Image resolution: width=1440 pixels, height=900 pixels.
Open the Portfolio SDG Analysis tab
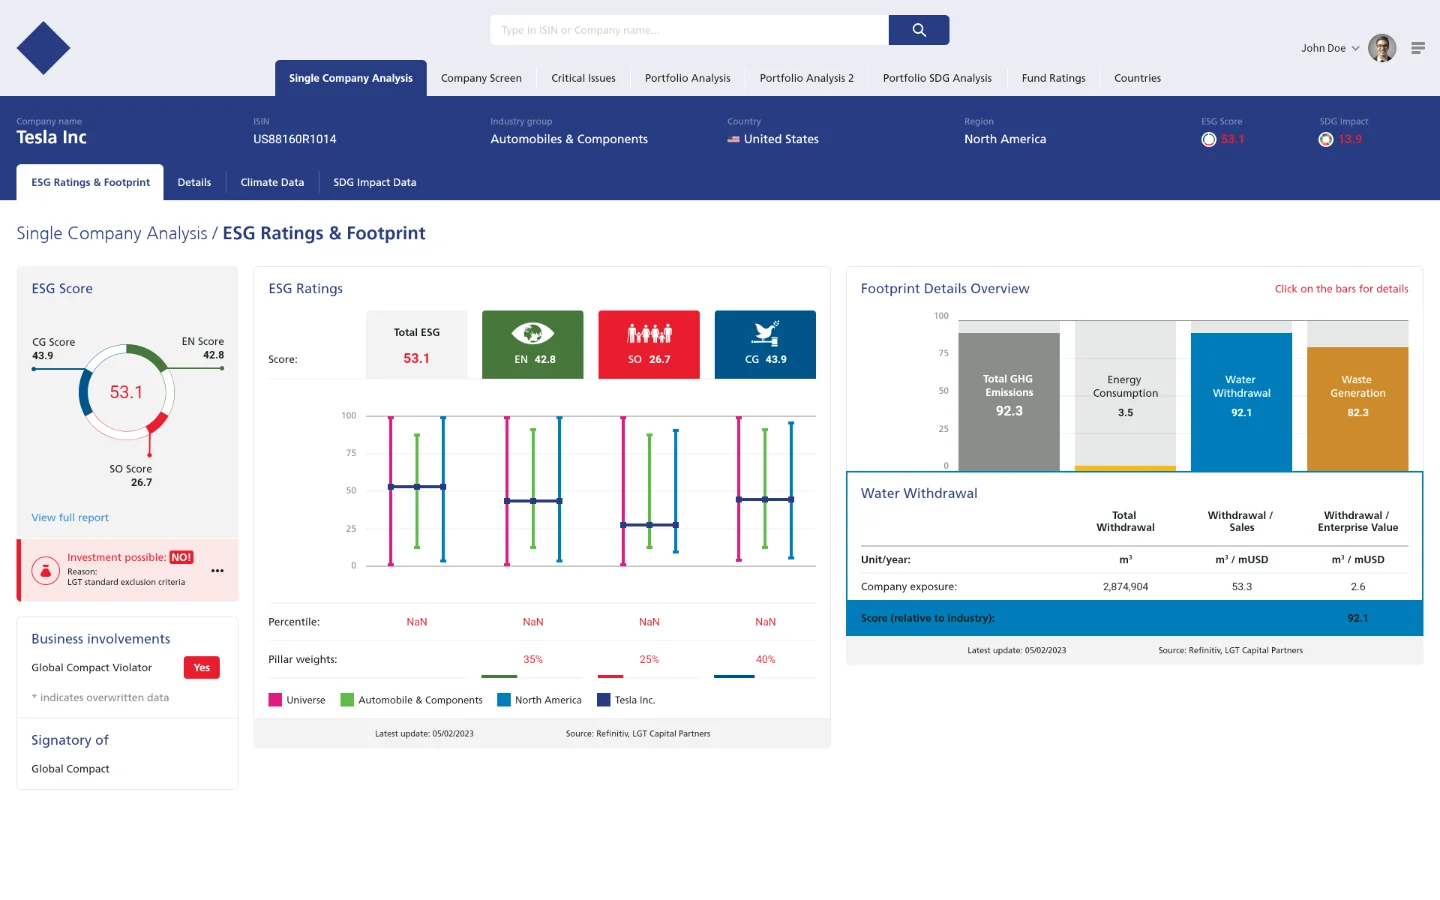coord(937,78)
